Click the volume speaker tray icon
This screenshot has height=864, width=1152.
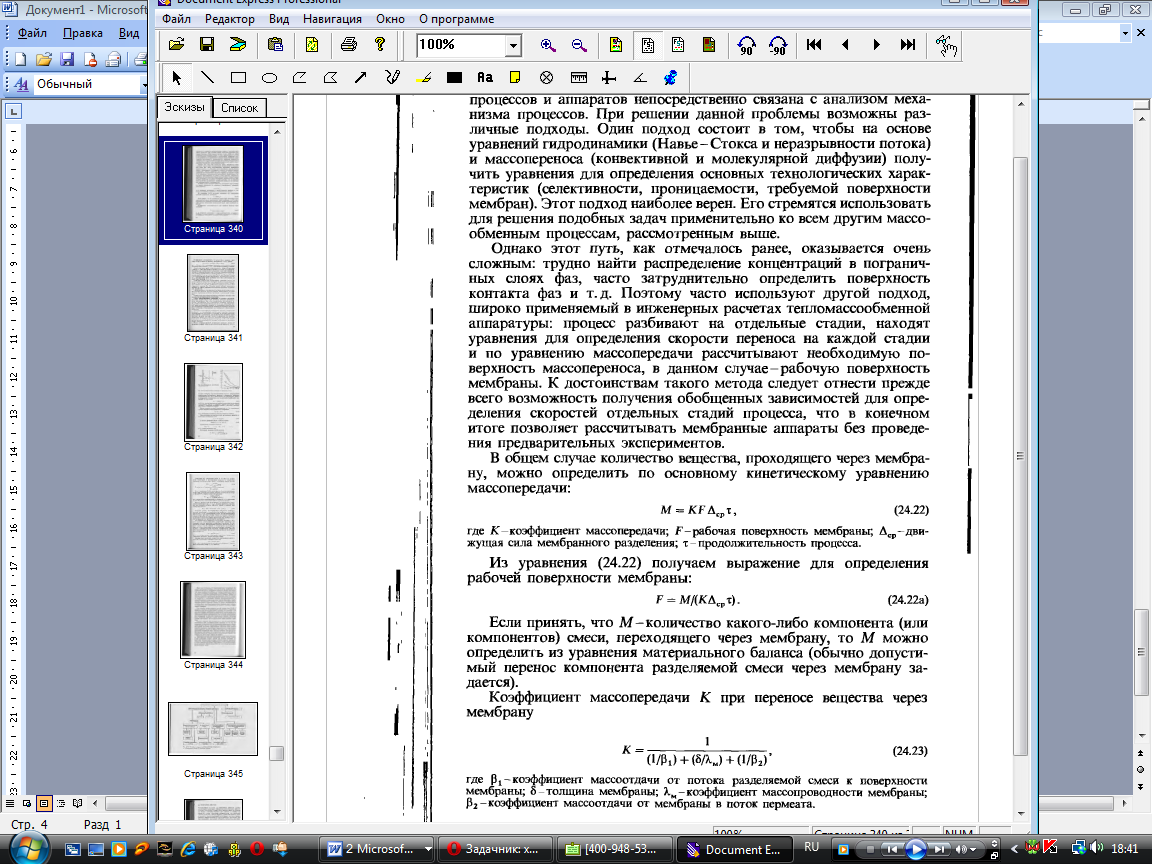tap(1096, 848)
